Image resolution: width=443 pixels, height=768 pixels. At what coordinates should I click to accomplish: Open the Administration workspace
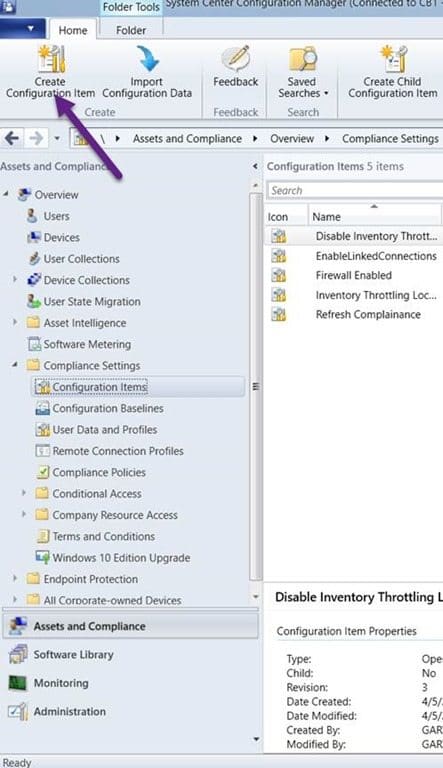[x=69, y=711]
